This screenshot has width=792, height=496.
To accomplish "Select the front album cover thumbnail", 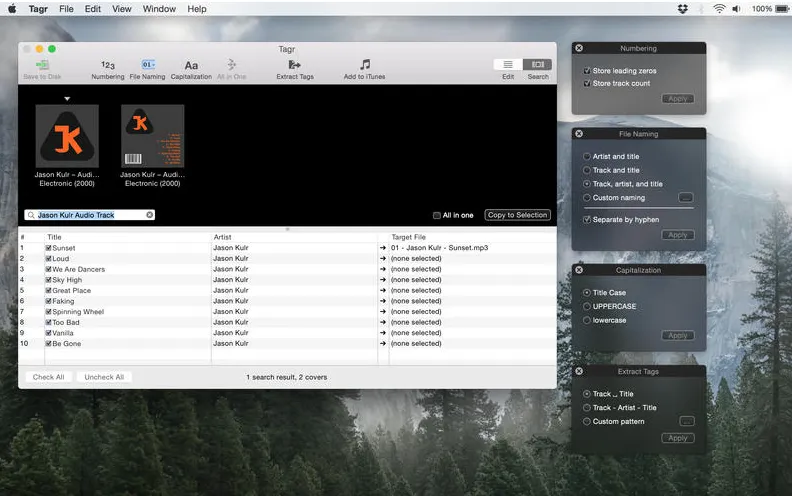I will [x=67, y=136].
